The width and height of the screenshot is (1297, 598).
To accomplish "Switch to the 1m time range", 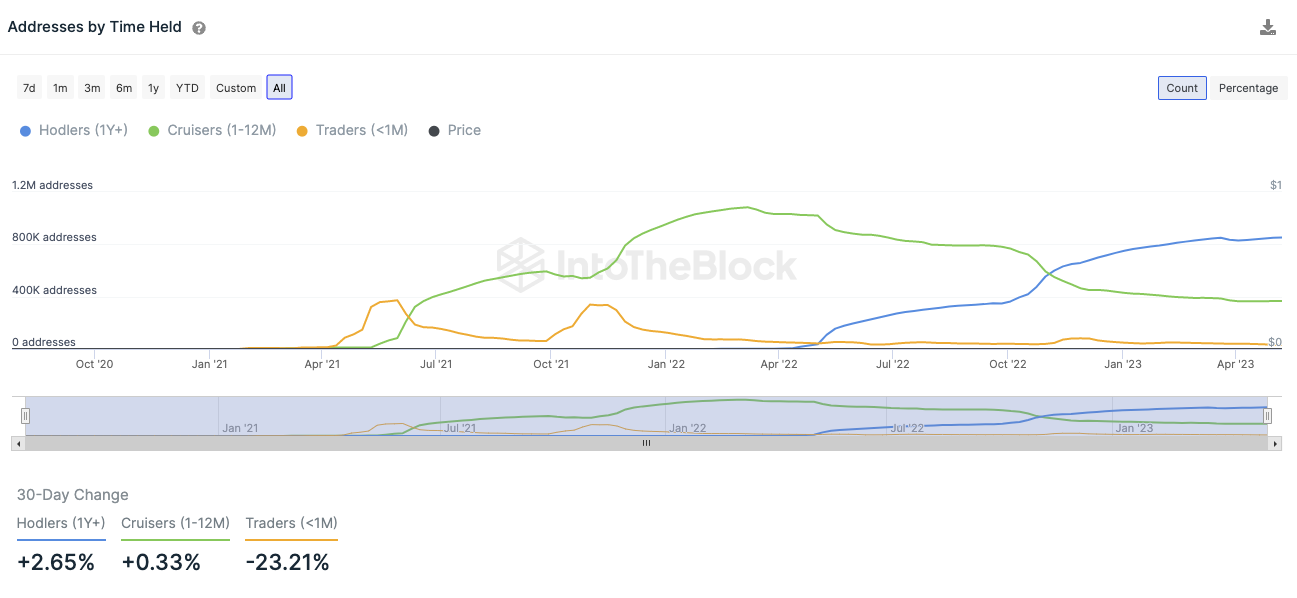I will click(x=60, y=88).
